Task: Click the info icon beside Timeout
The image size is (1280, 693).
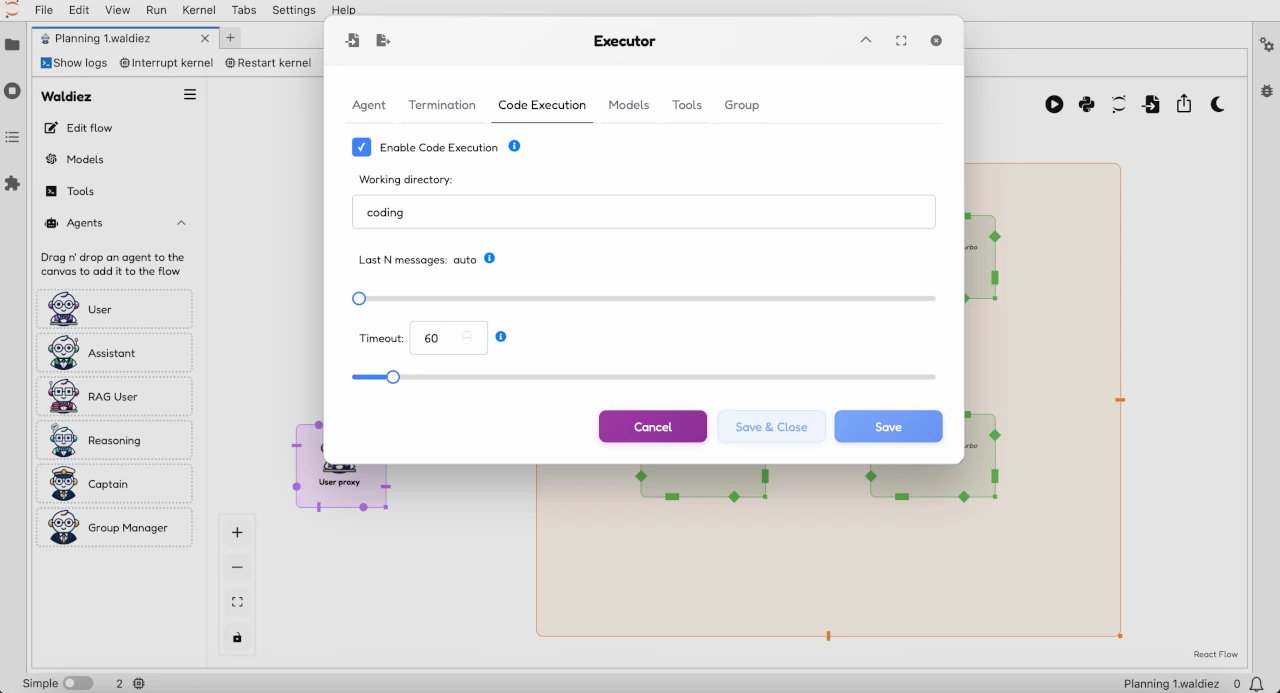Action: tap(501, 337)
